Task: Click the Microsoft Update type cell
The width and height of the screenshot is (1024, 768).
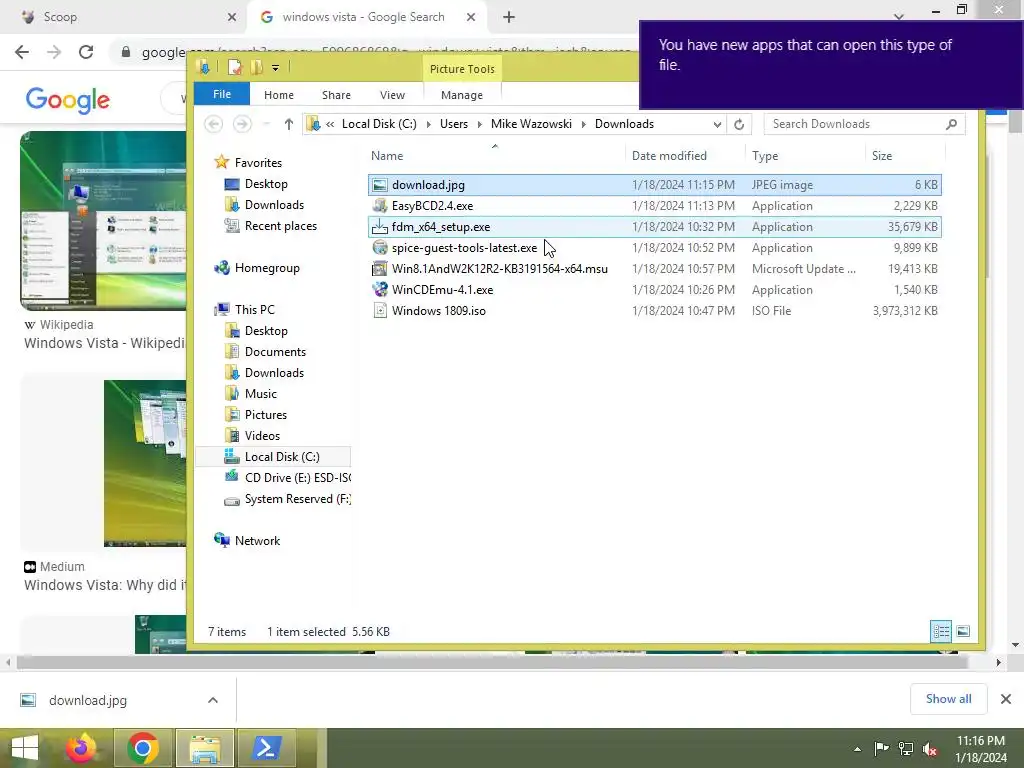Action: pos(803,269)
